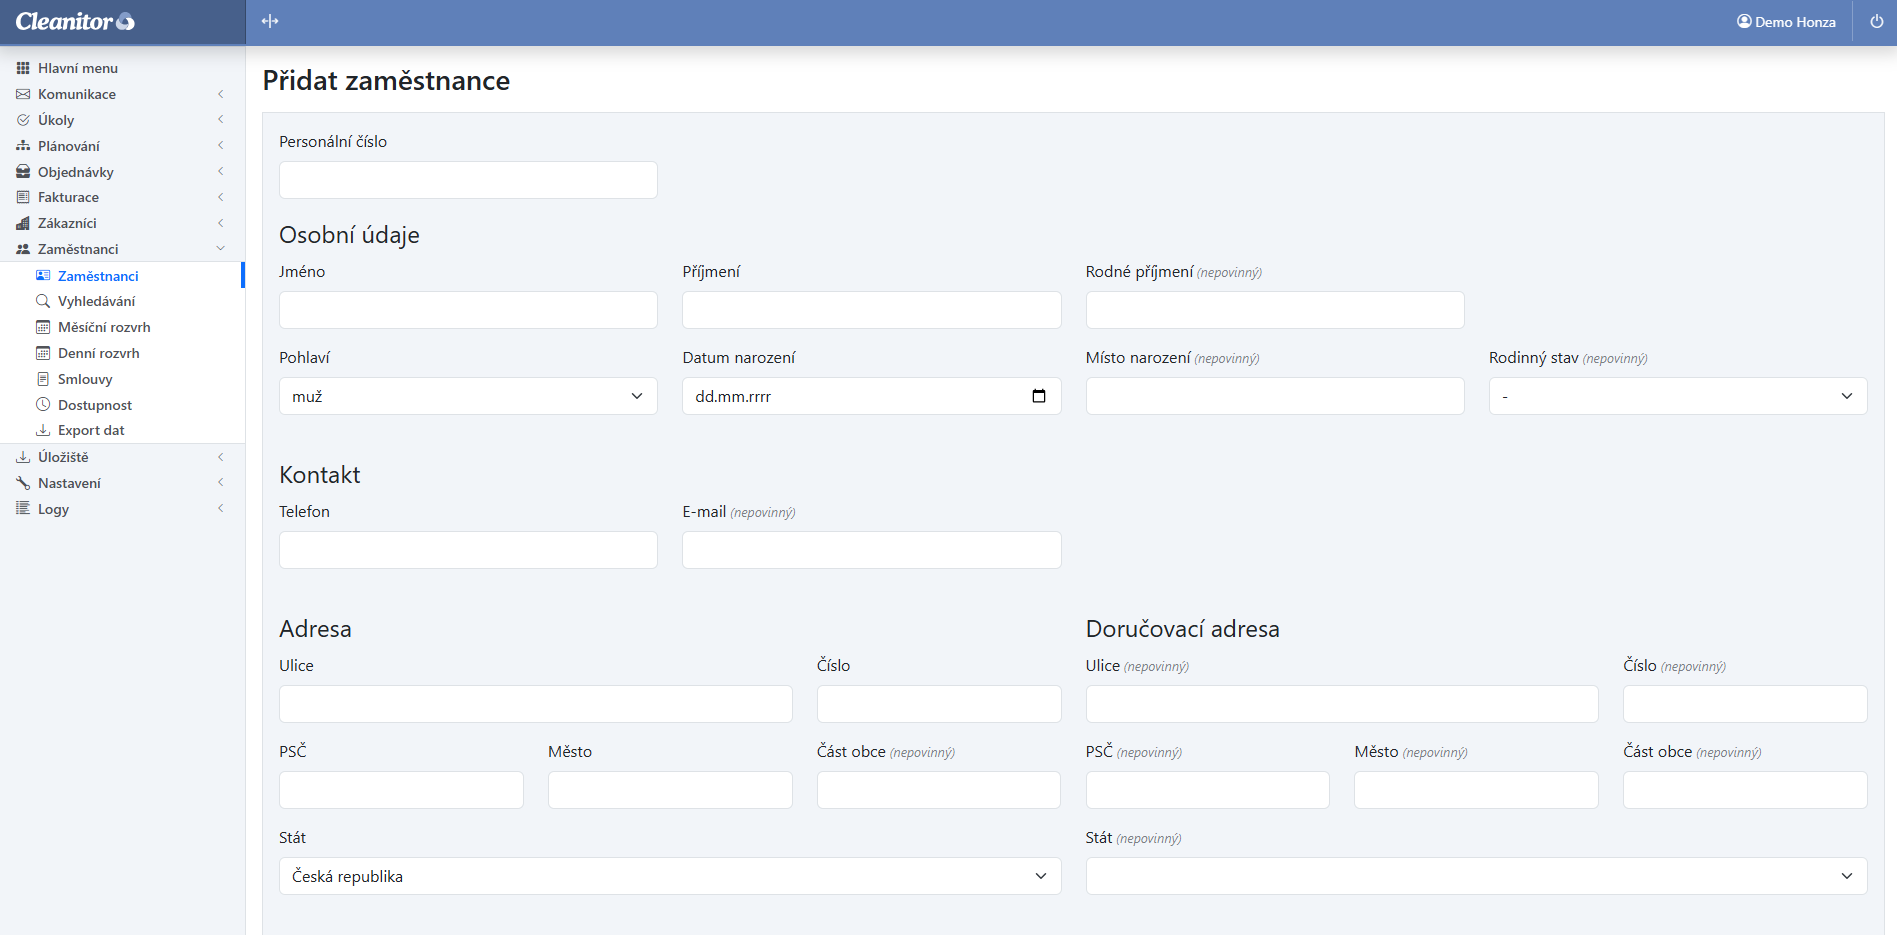The image size is (1897, 935).
Task: Open the Rodinný stav dropdown
Action: [x=1677, y=396]
